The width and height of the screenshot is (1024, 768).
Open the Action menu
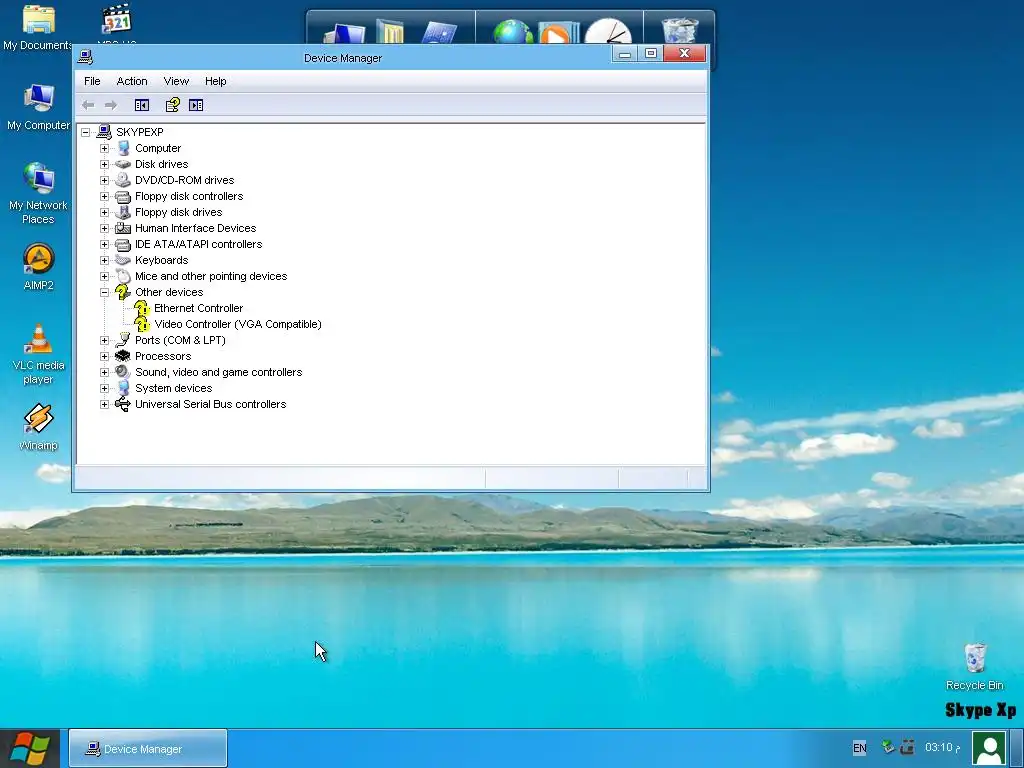(x=132, y=81)
